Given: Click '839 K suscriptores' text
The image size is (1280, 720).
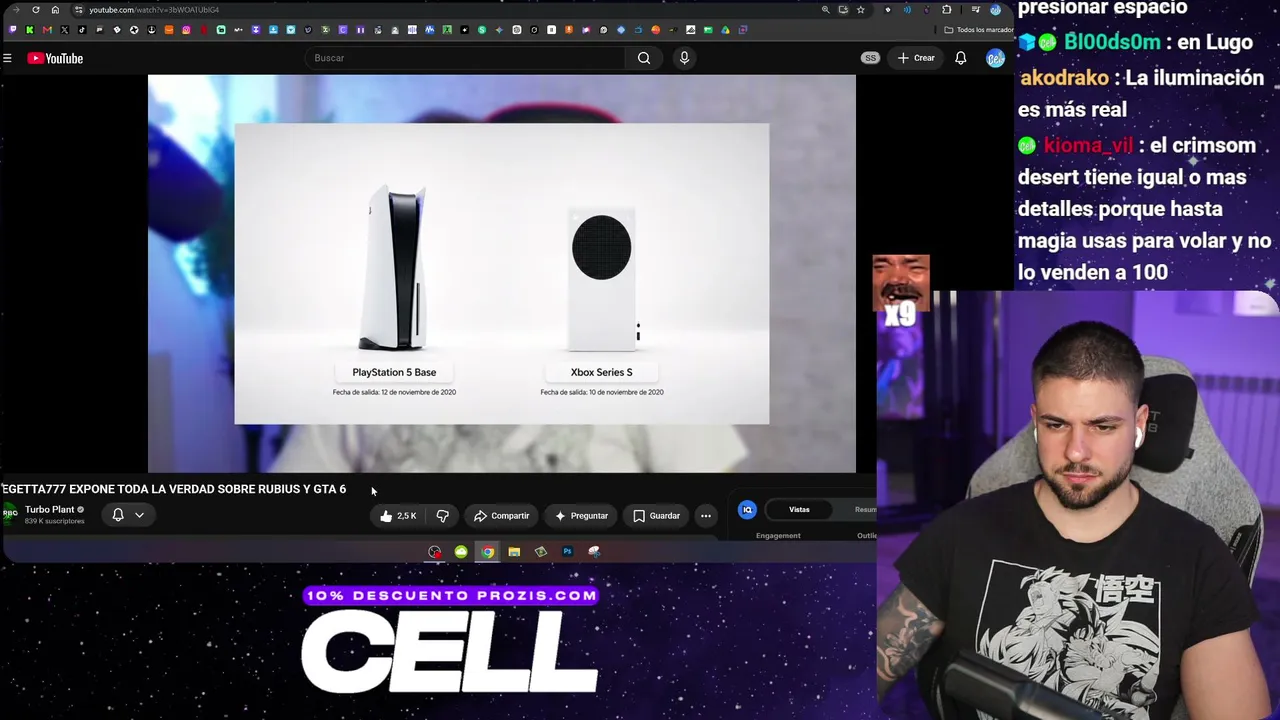Looking at the screenshot, I should pos(55,522).
